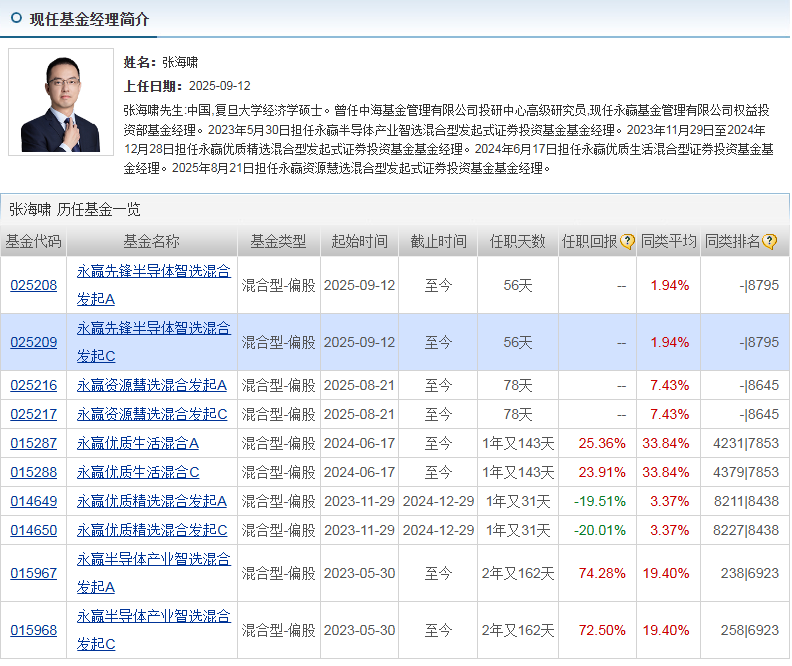
Task: Click the 25.36% return for fund 015287
Action: (x=602, y=443)
